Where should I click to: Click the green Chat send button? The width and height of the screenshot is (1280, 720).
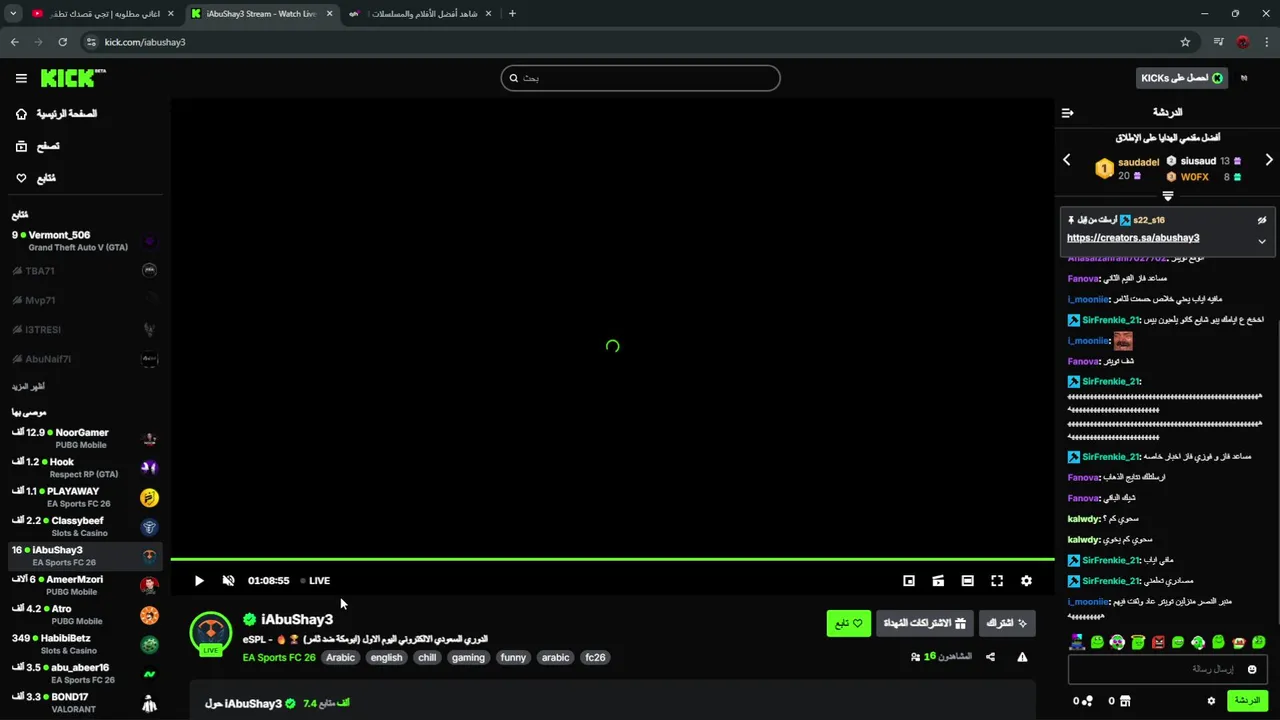coord(1247,701)
